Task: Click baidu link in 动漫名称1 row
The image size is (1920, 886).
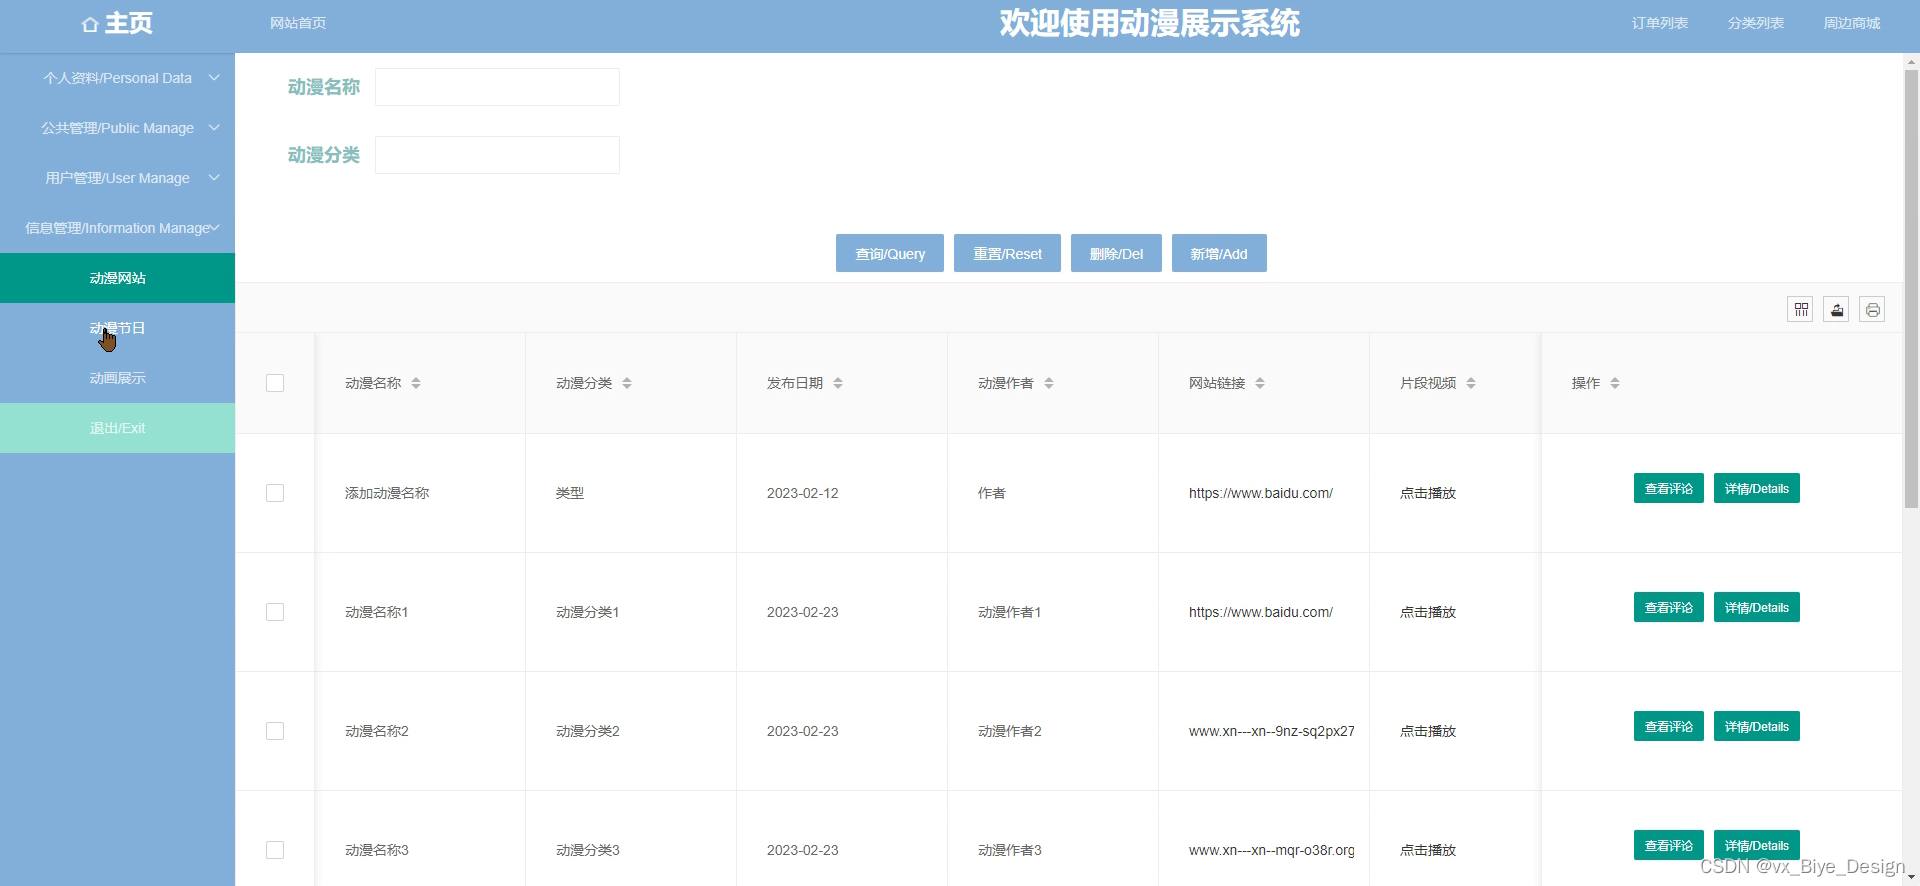Action: [1261, 612]
